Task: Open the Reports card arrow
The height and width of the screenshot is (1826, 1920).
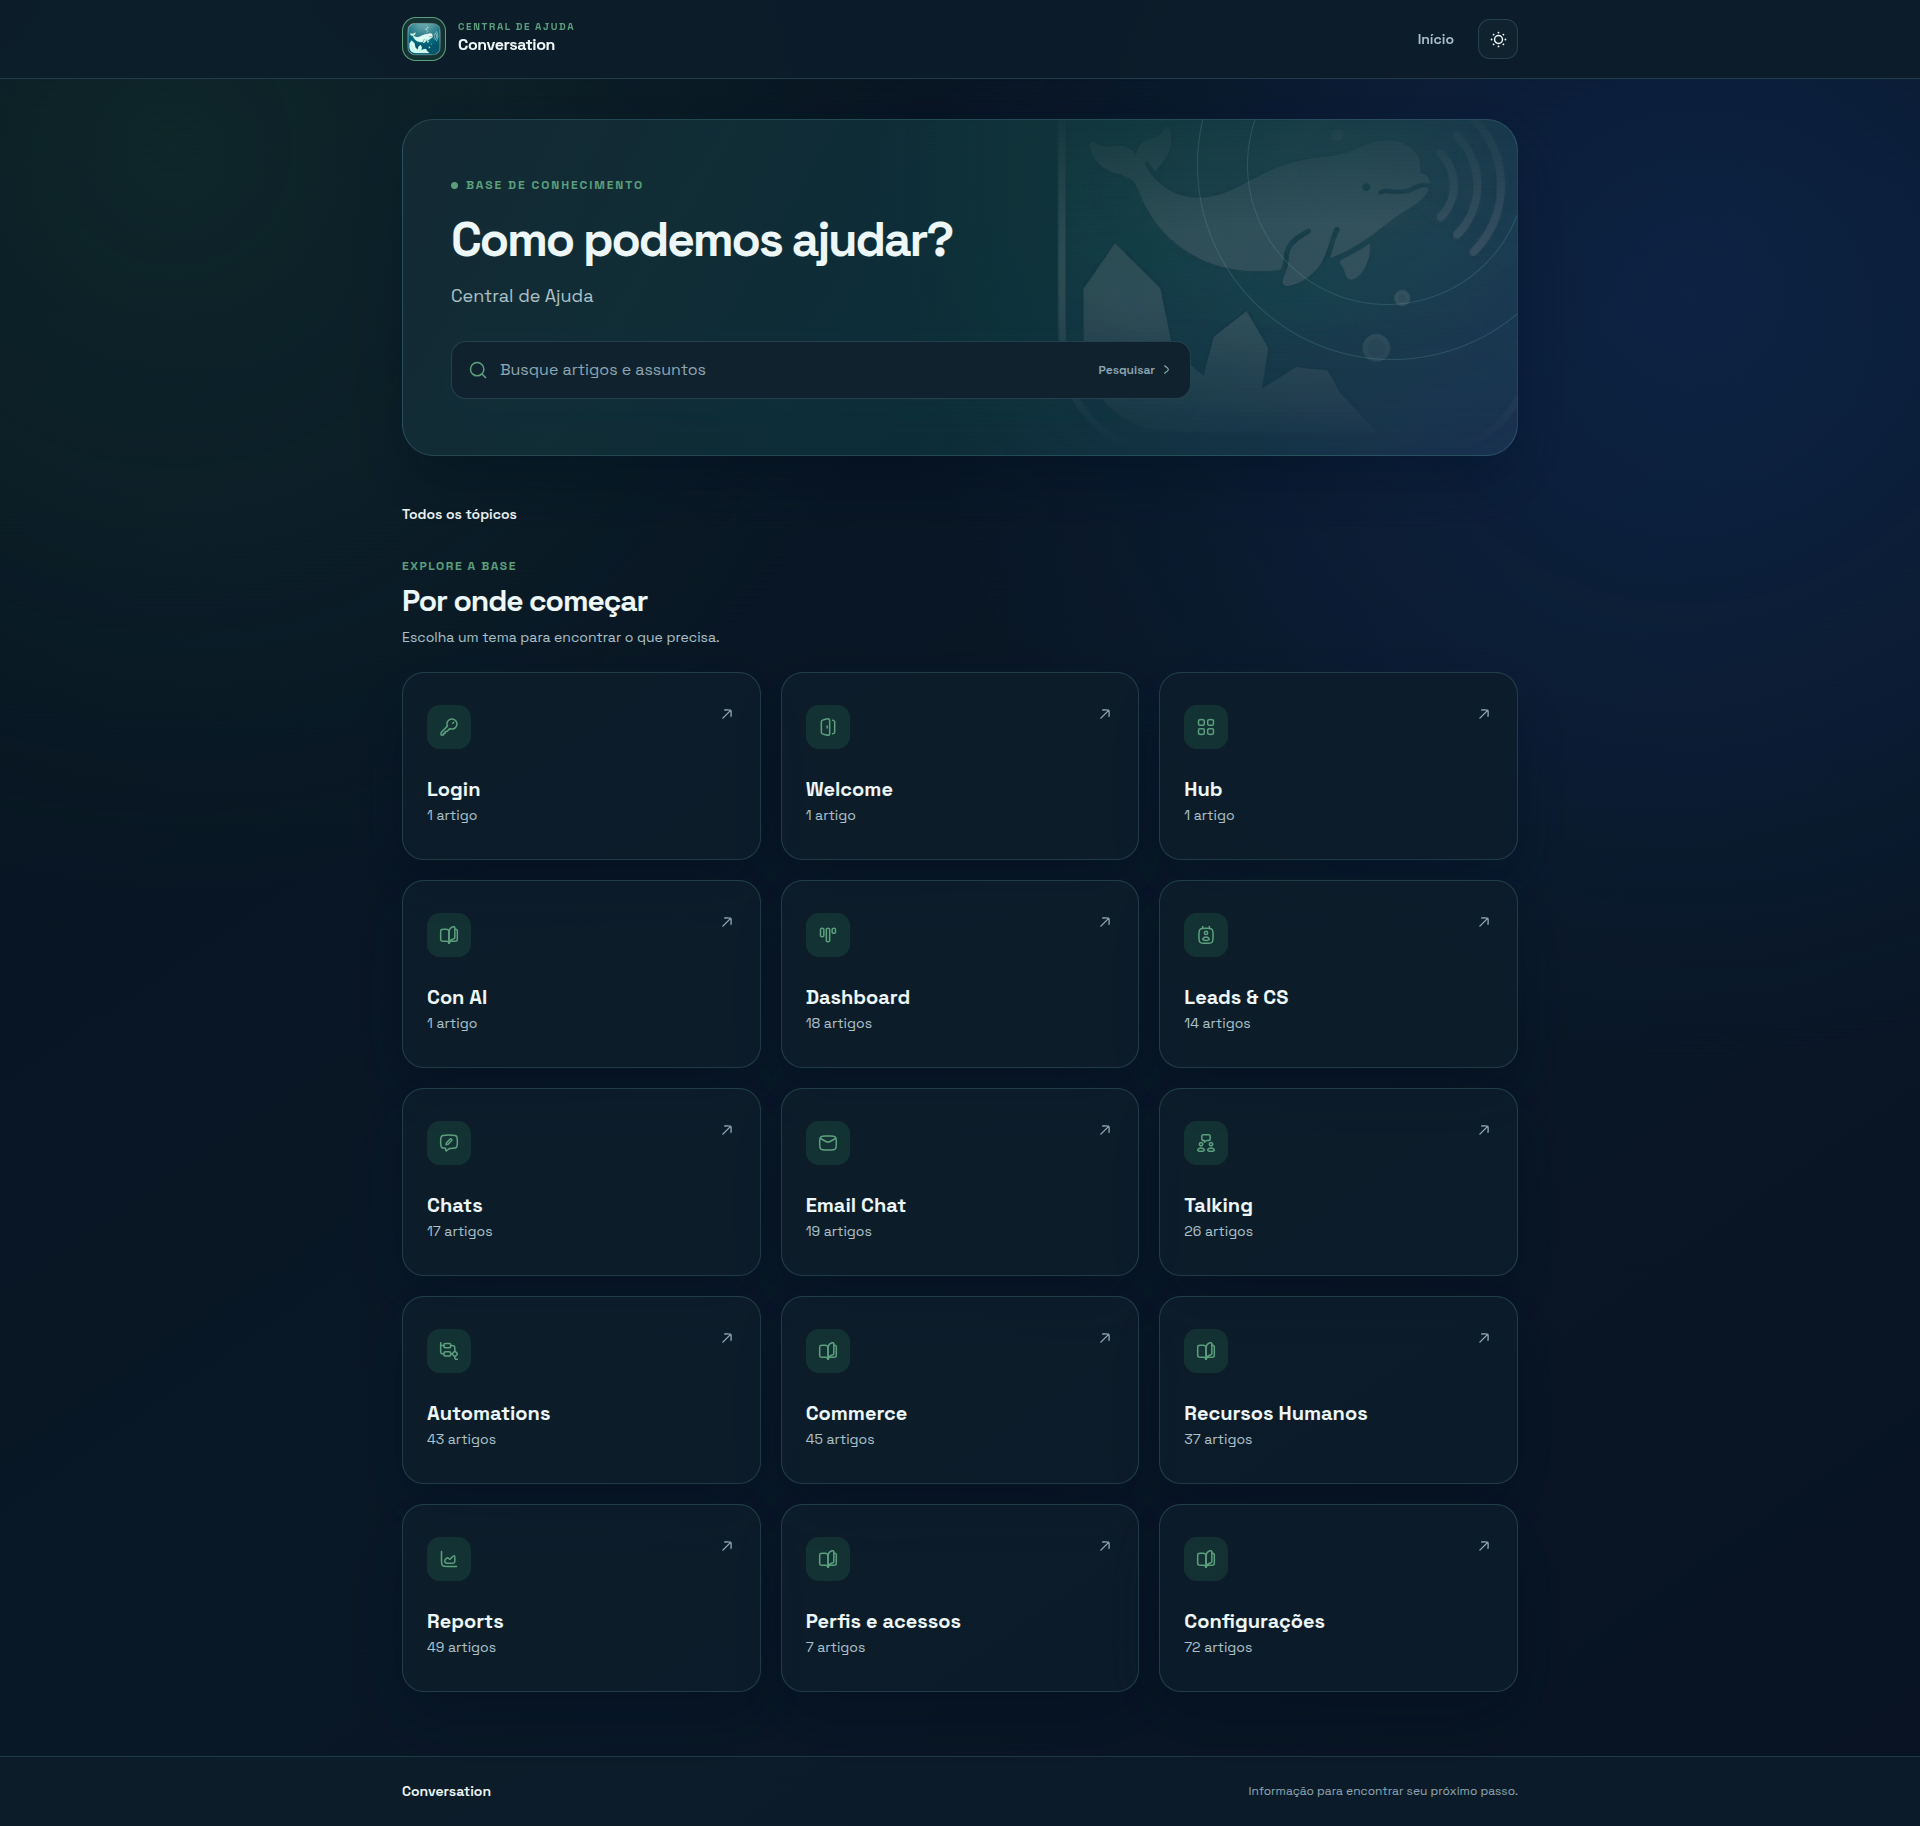Action: pyautogui.click(x=727, y=1546)
